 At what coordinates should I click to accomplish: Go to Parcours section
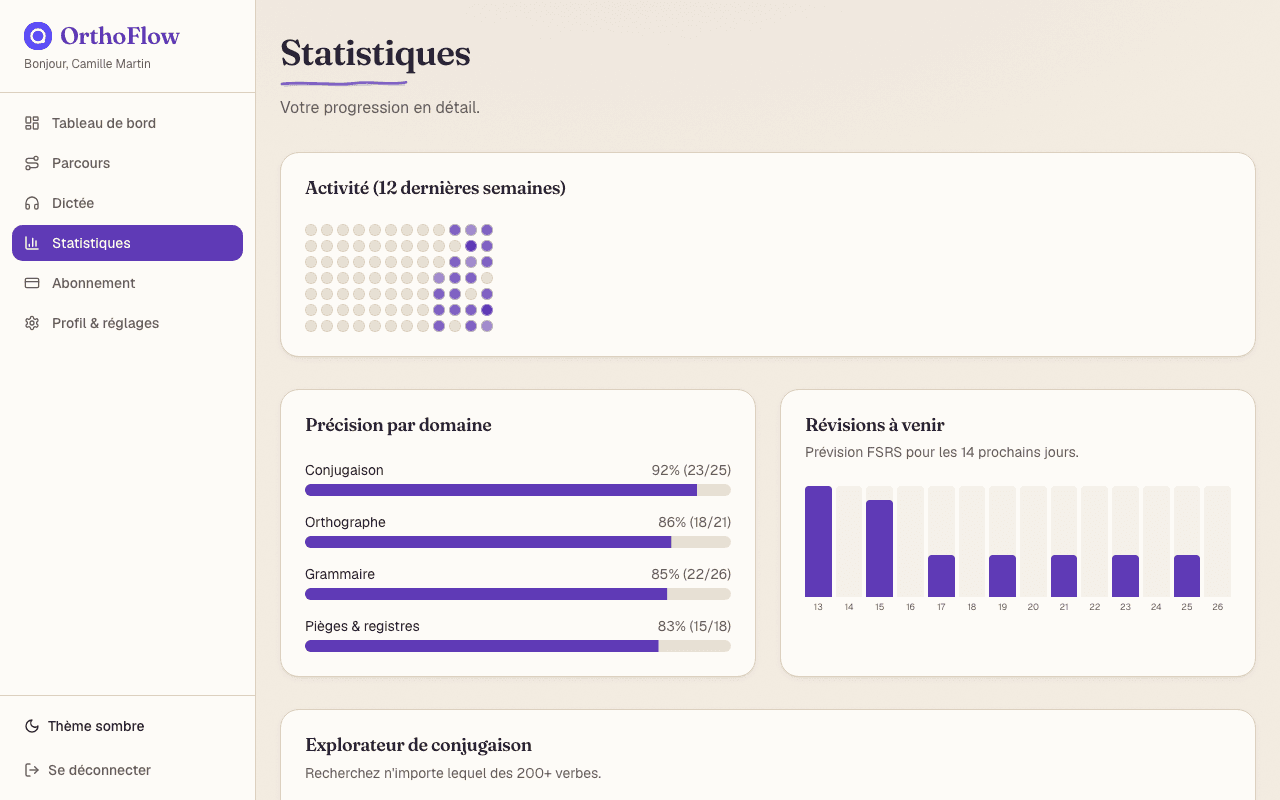[x=127, y=163]
